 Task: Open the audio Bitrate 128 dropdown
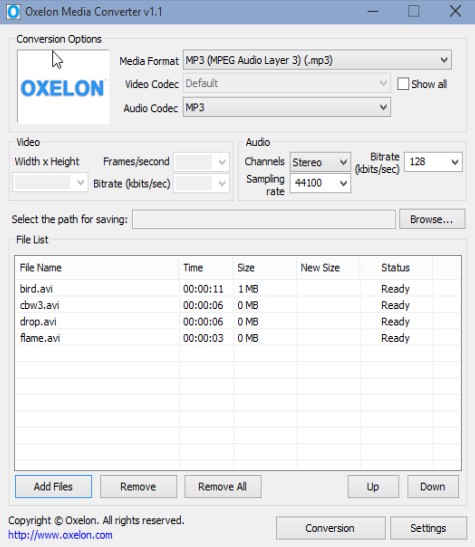[433, 162]
